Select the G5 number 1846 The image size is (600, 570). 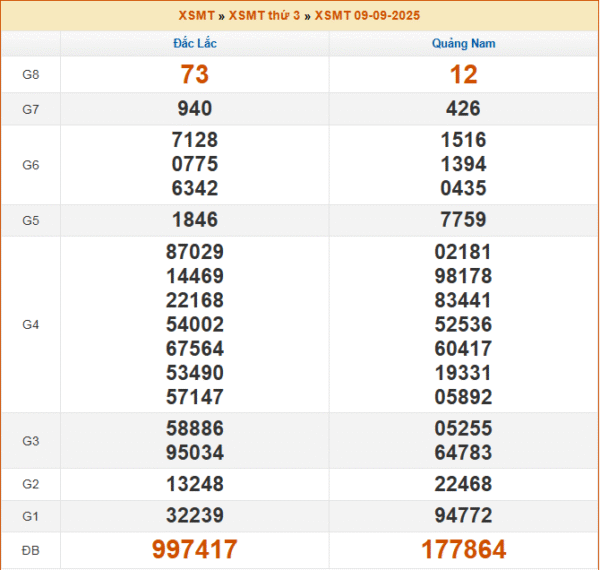click(x=194, y=220)
